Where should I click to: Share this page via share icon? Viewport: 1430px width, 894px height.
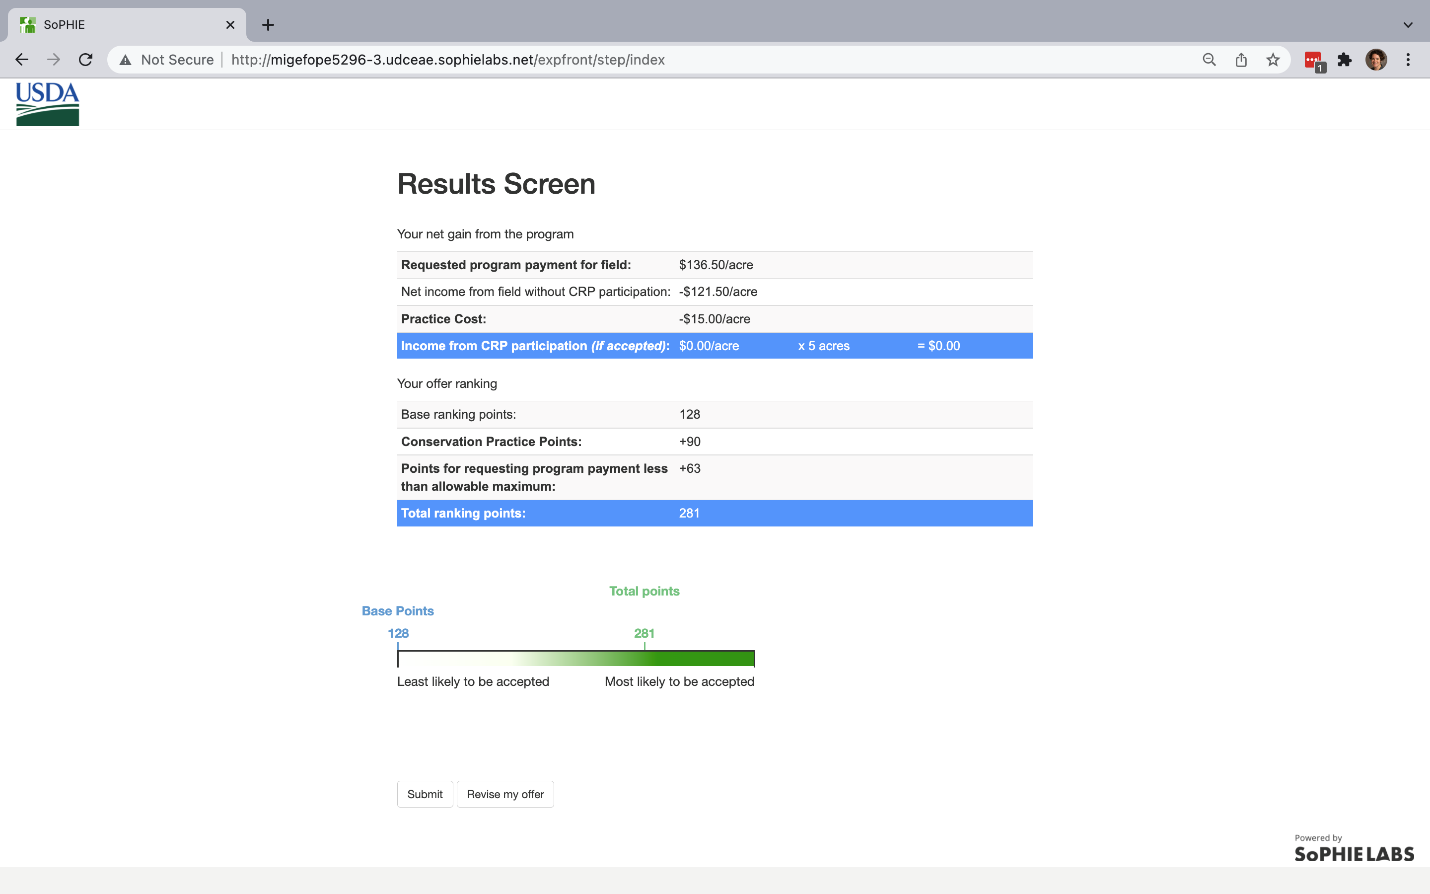point(1241,60)
